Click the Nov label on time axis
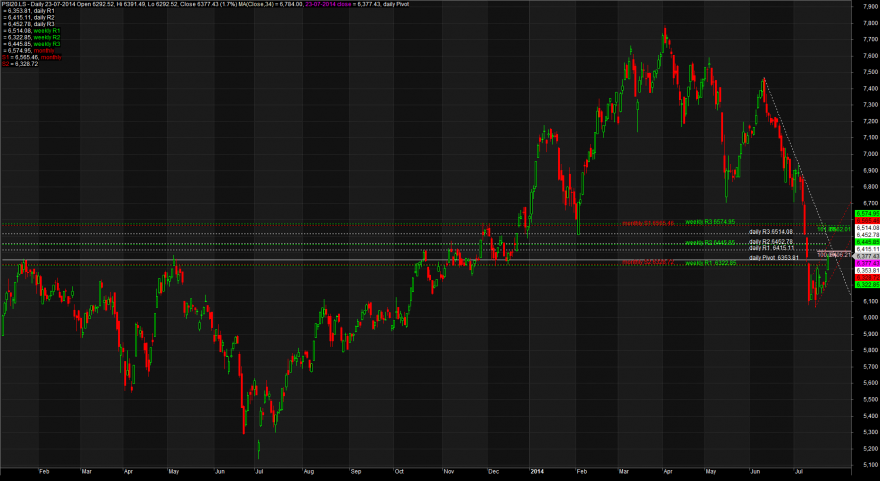Image resolution: width=880 pixels, height=481 pixels. [449, 472]
